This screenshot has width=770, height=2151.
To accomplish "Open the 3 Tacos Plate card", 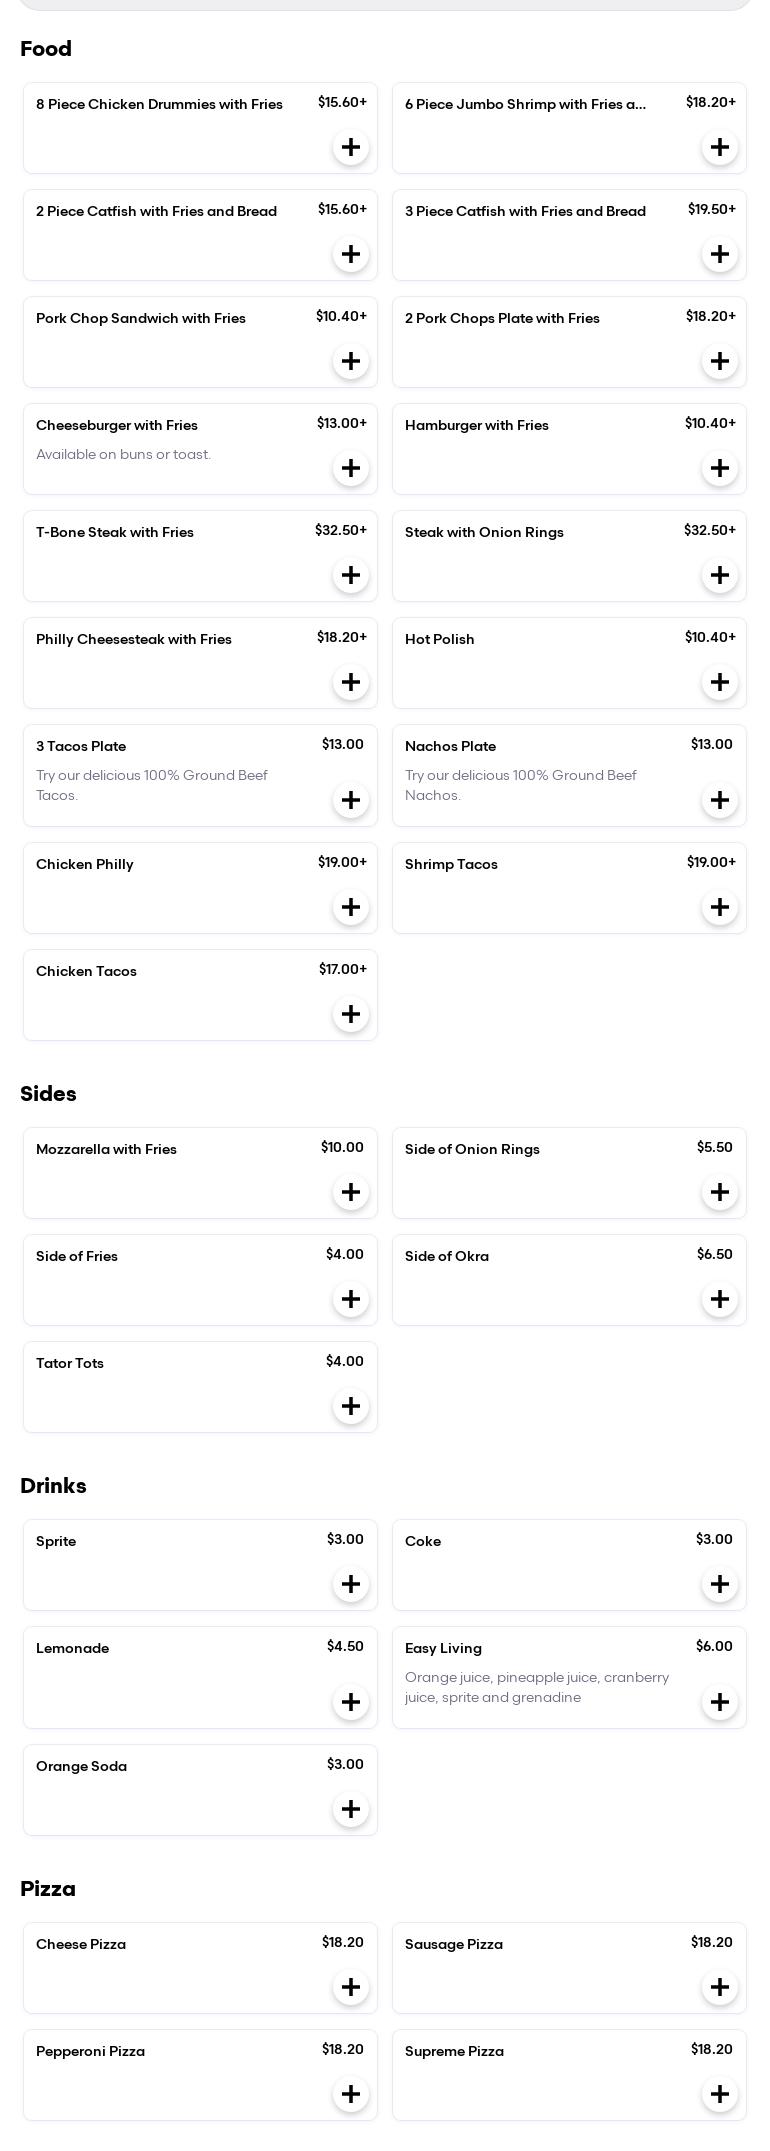I will pos(81,747).
